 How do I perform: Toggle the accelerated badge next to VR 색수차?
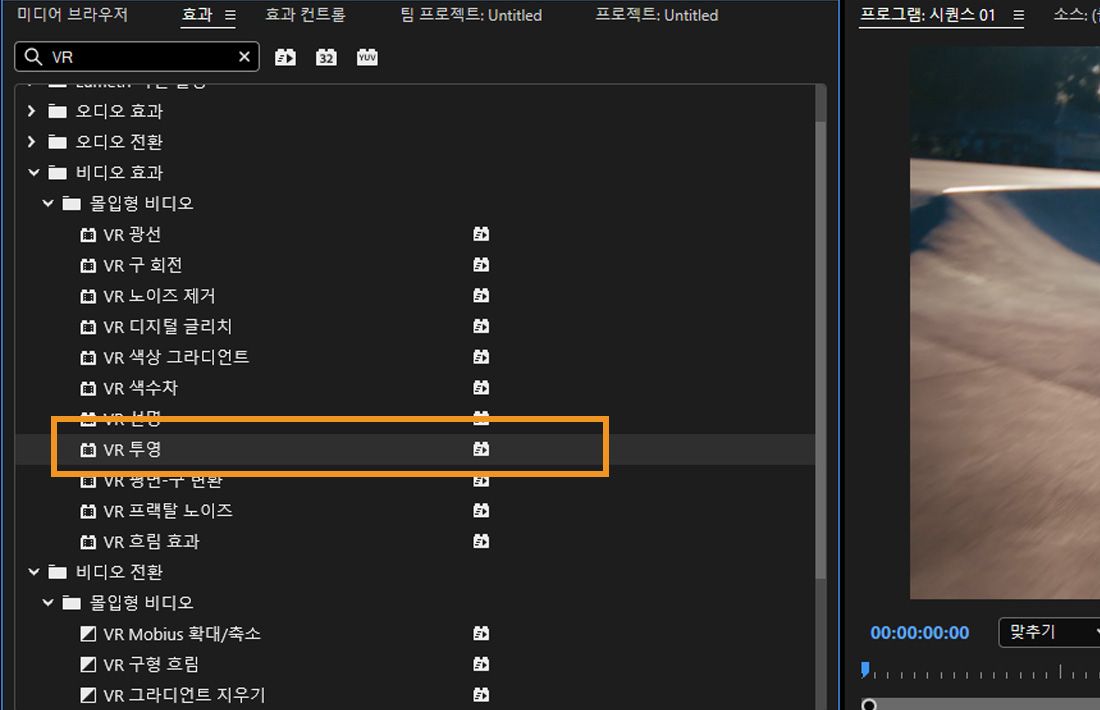point(481,388)
